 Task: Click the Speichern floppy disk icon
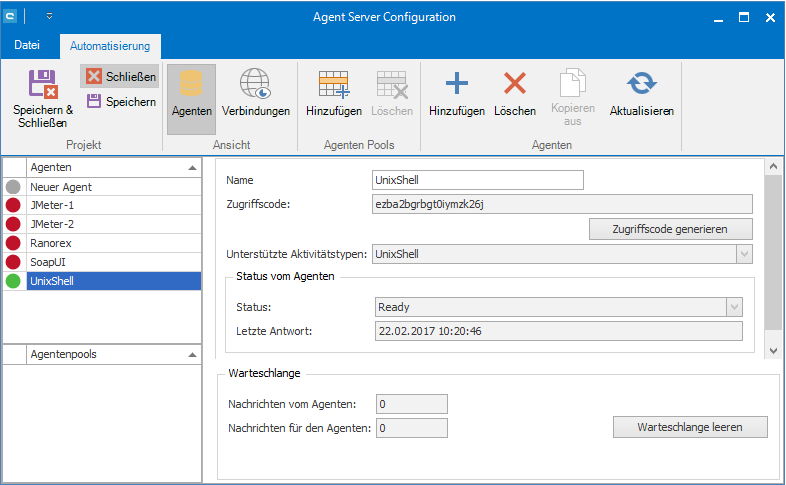pyautogui.click(x=94, y=101)
